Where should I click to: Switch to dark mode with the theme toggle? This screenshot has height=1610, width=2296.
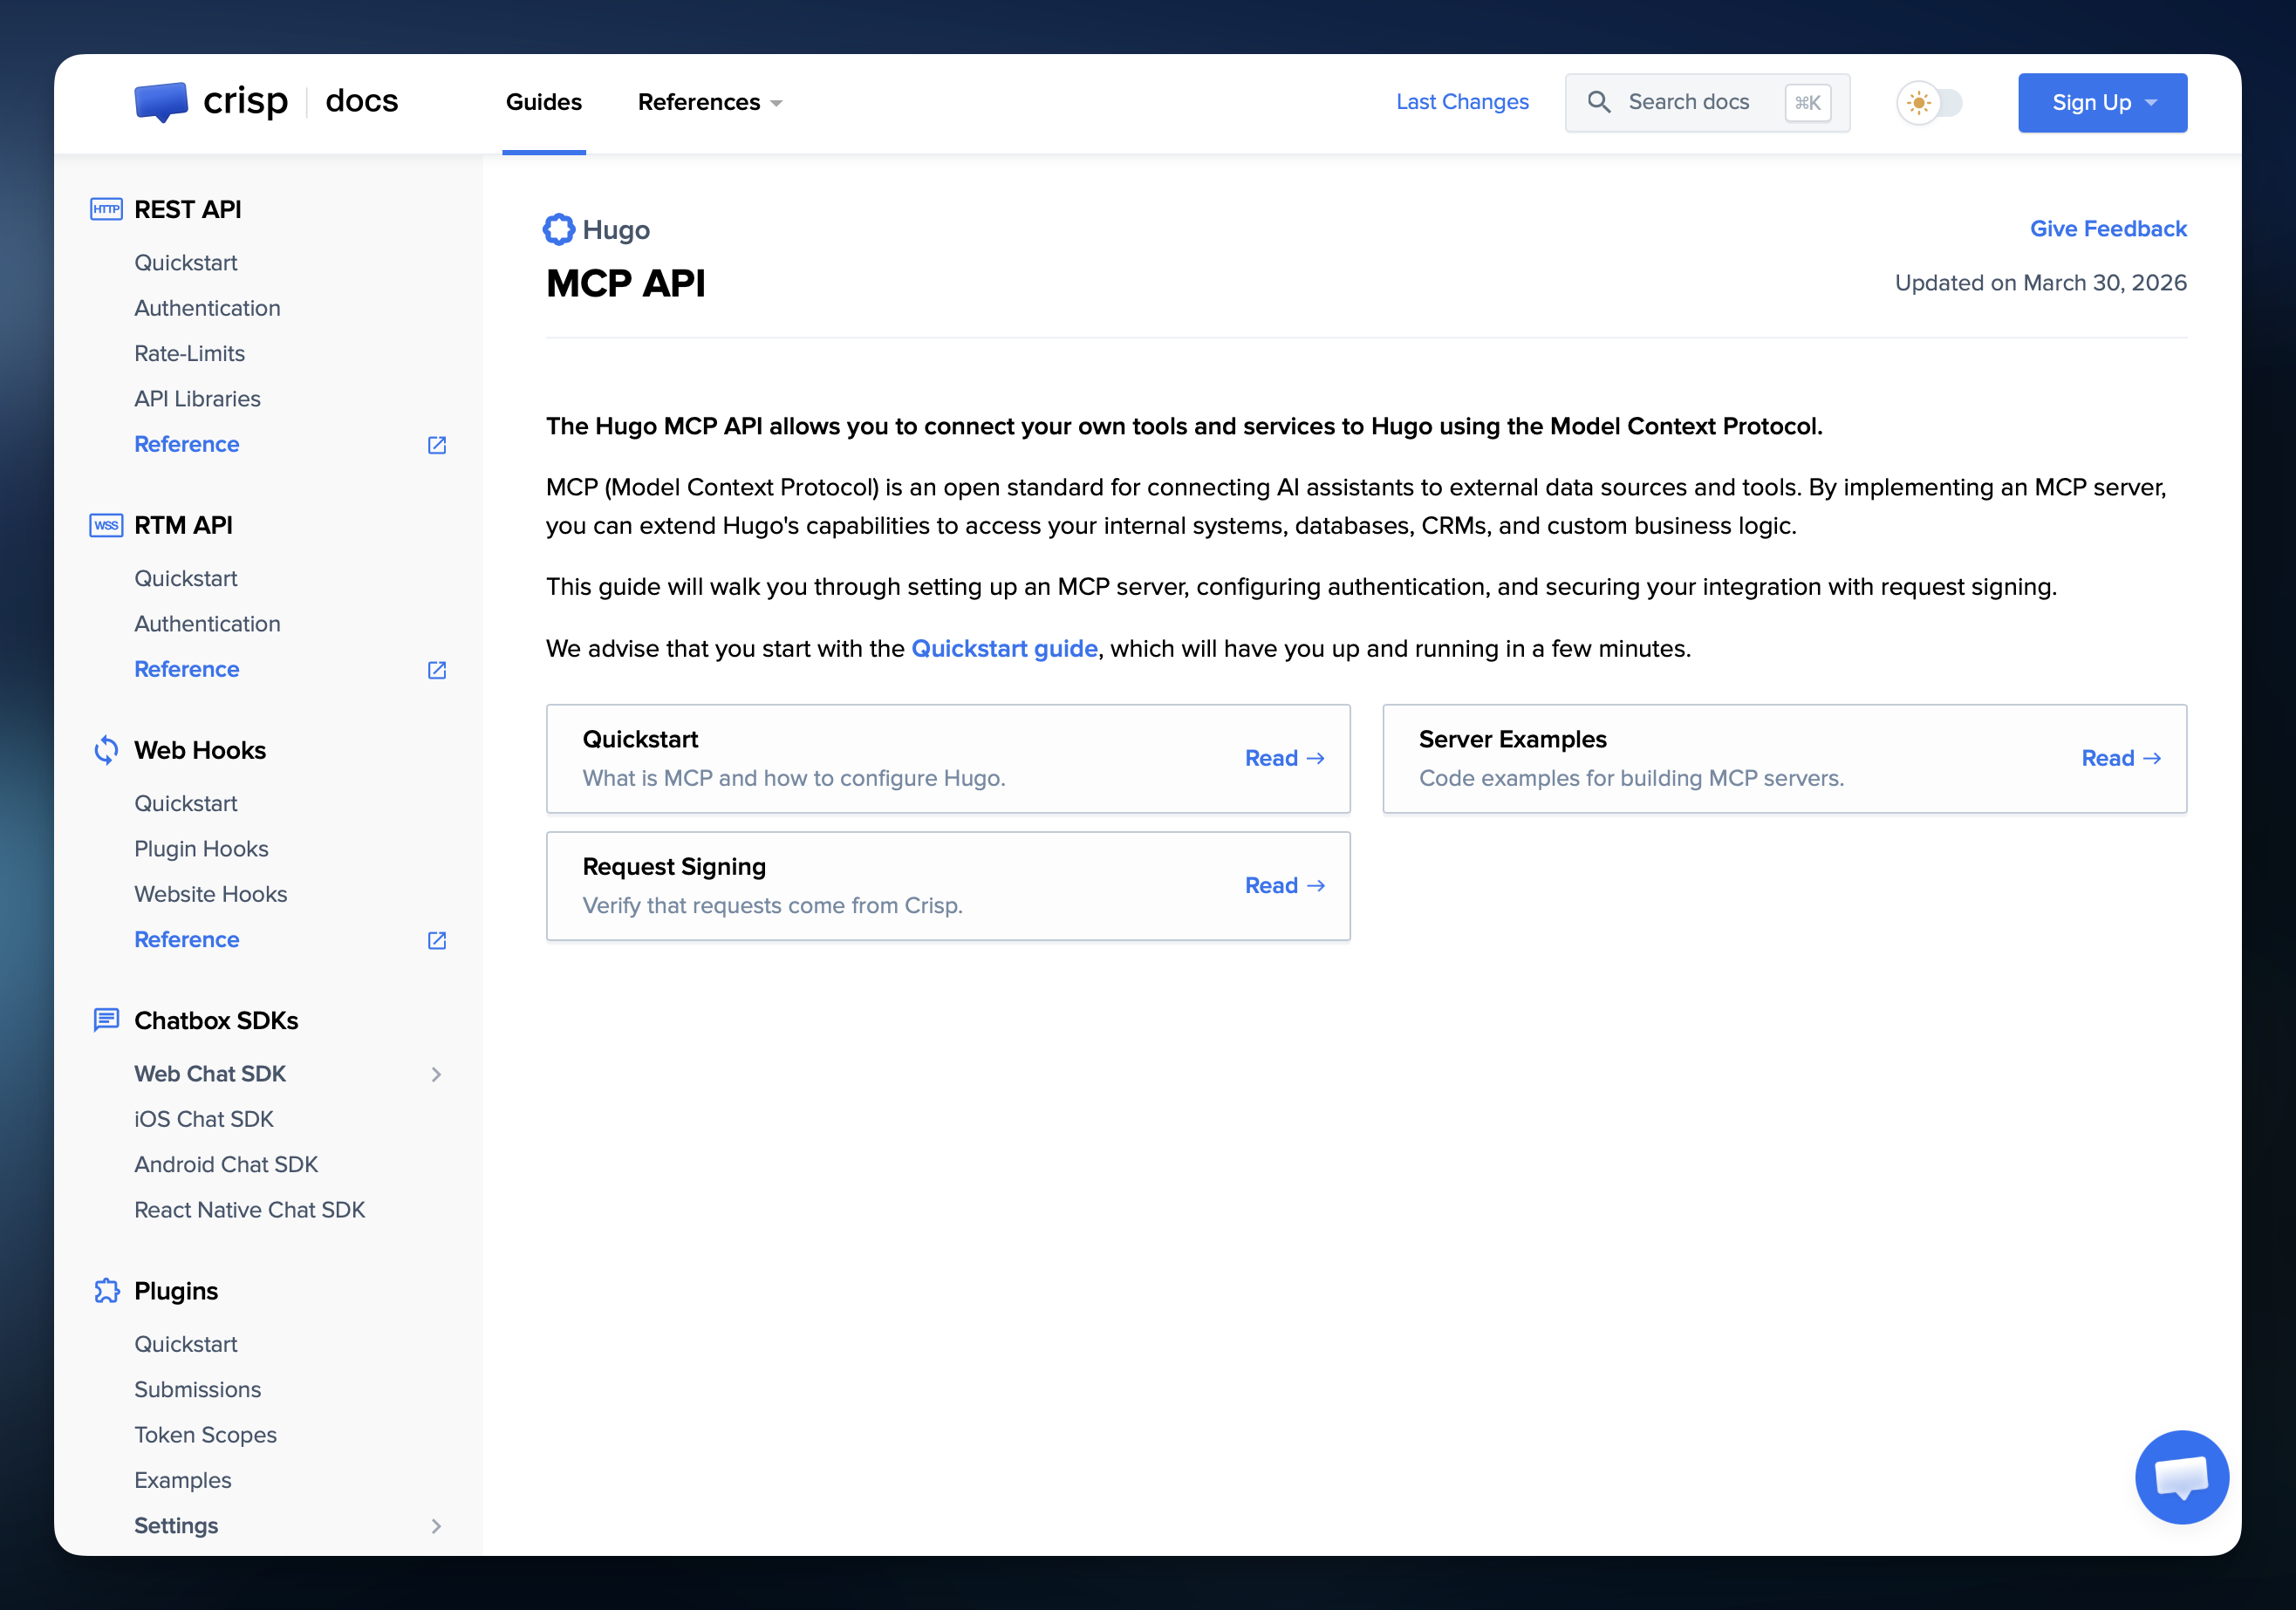click(1930, 102)
